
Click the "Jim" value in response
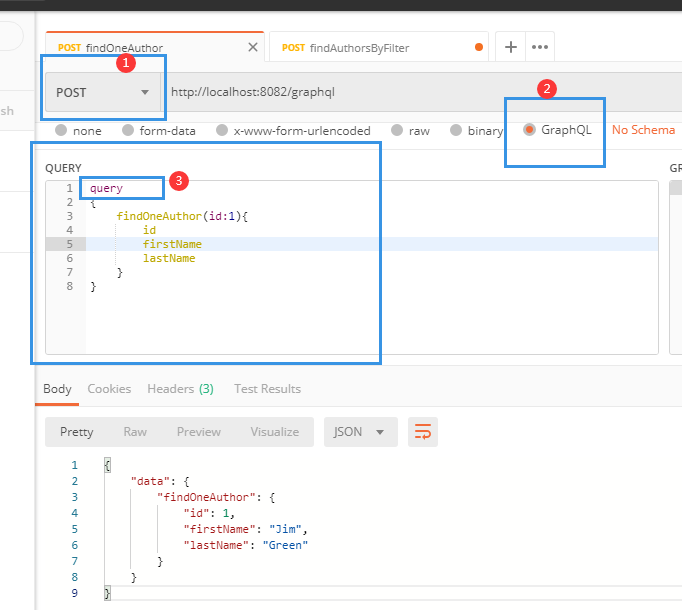click(285, 529)
